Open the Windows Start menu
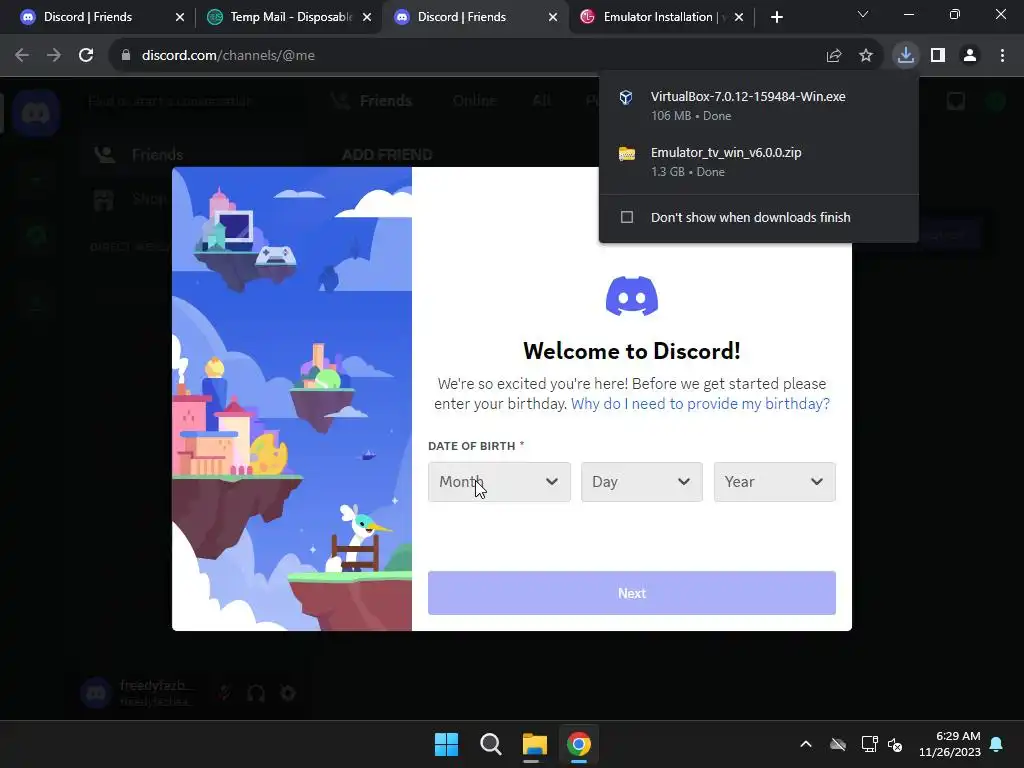This screenshot has width=1024, height=768. tap(447, 744)
